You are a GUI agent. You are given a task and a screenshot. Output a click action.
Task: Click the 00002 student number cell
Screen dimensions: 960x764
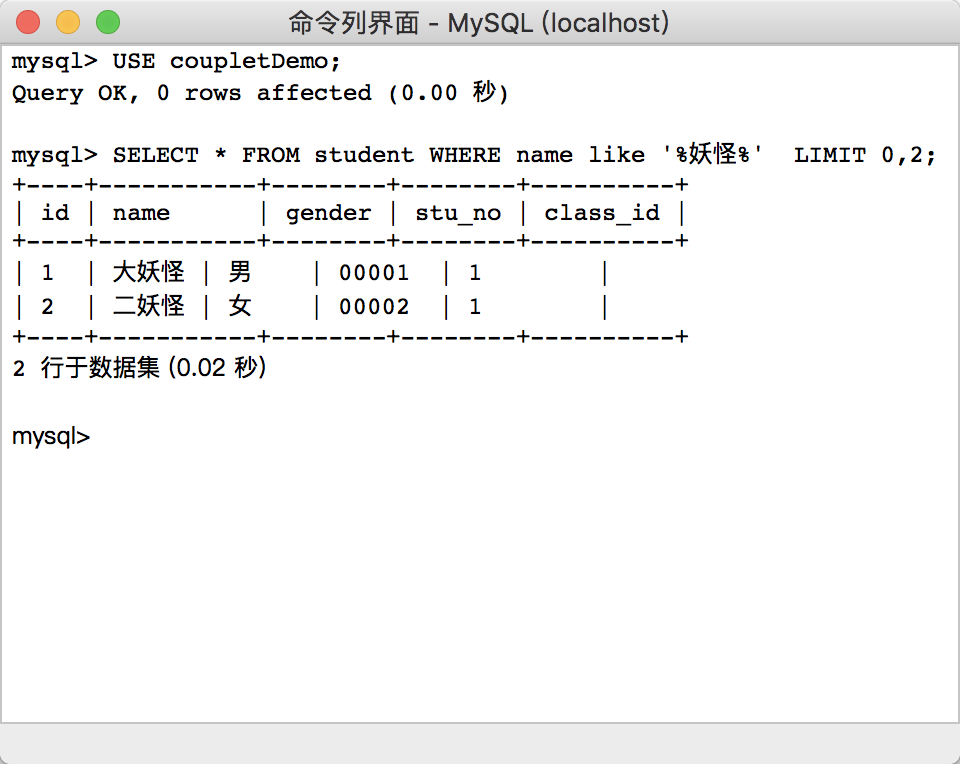click(374, 306)
